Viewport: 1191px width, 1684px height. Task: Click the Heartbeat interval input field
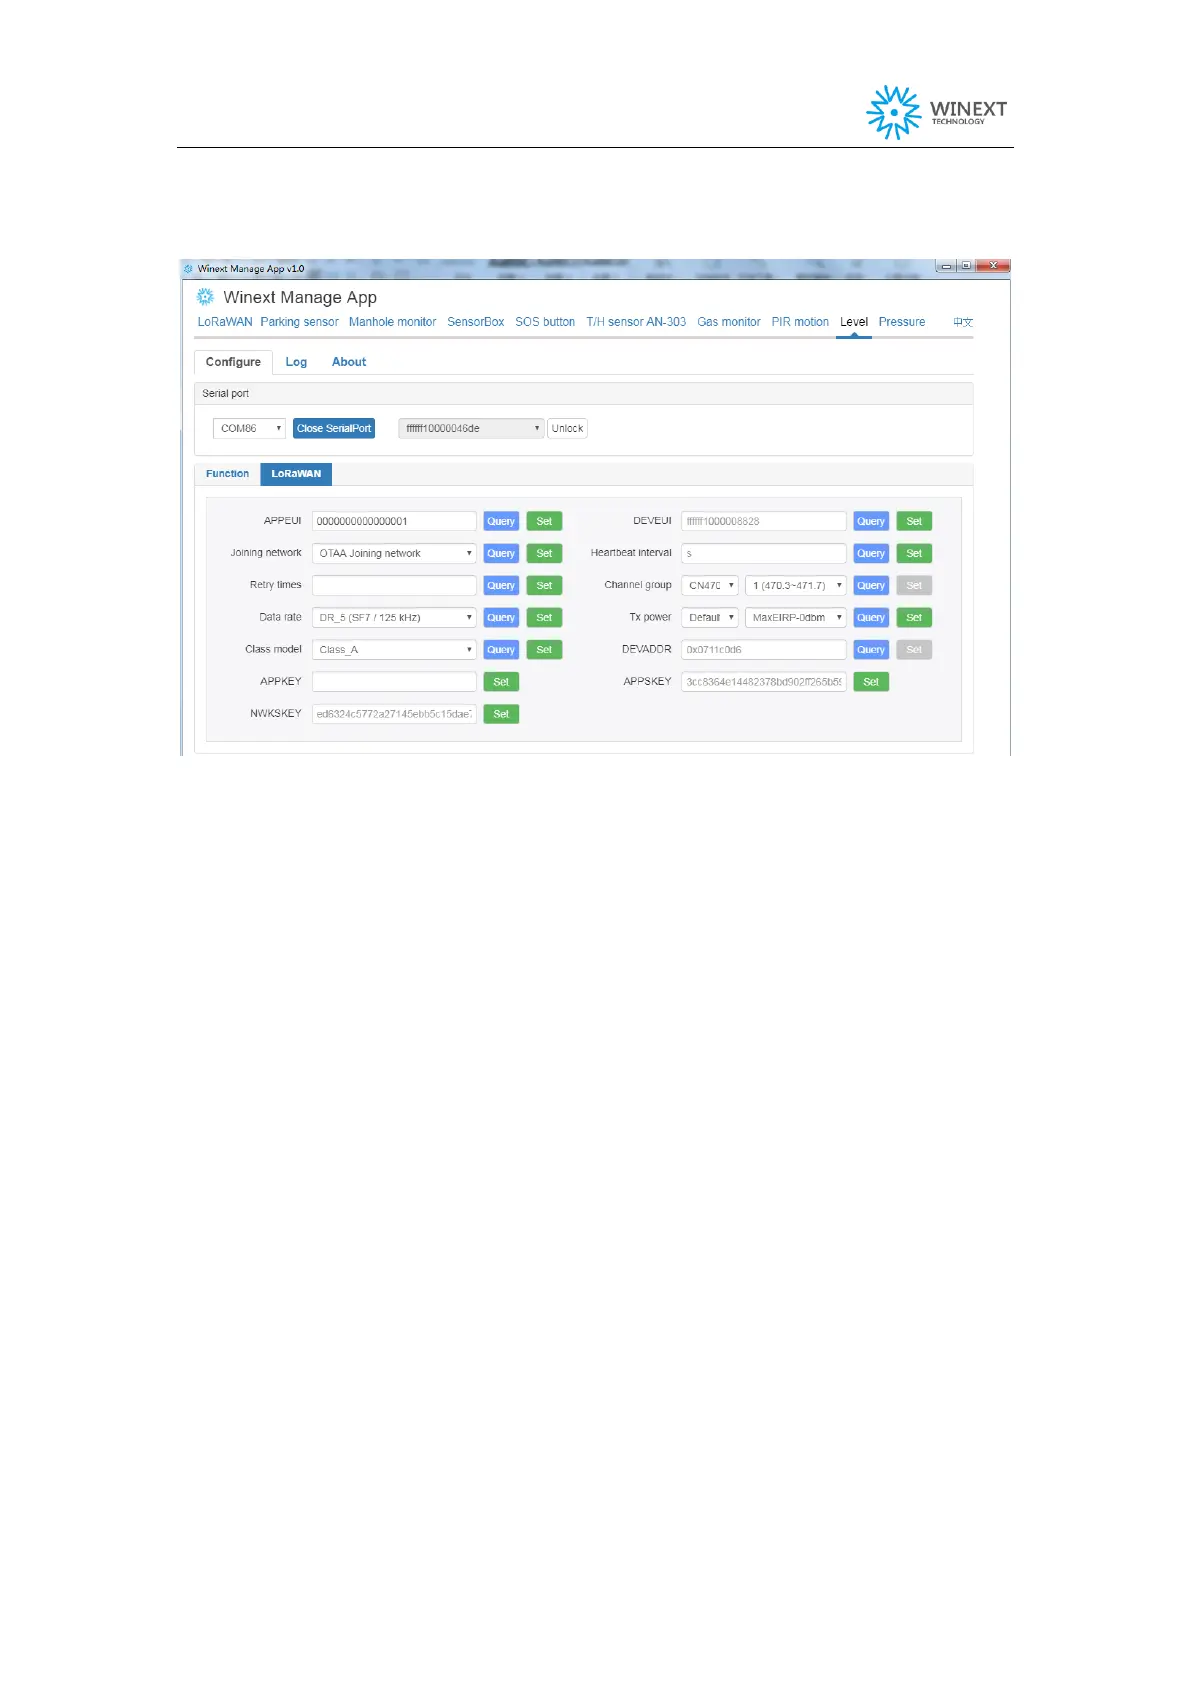pos(764,553)
